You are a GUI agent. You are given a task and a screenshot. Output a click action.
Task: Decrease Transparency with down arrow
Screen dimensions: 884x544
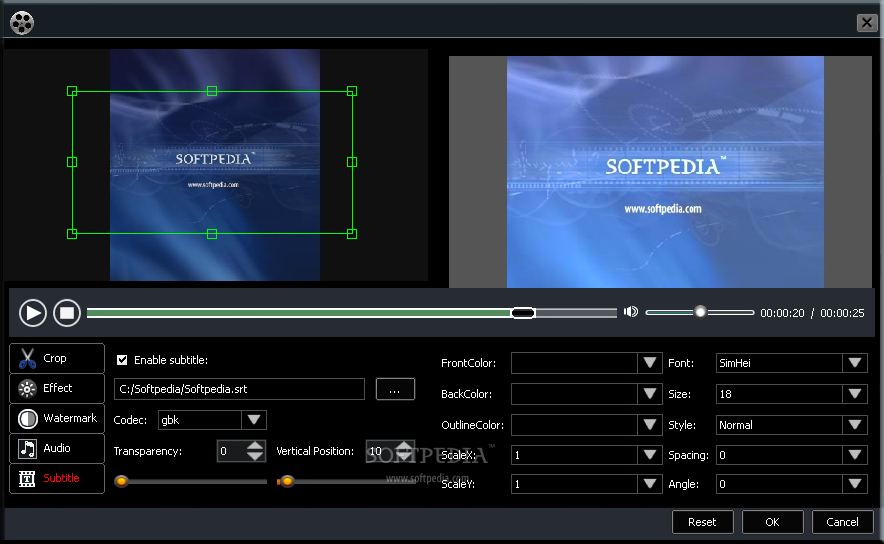[255, 456]
